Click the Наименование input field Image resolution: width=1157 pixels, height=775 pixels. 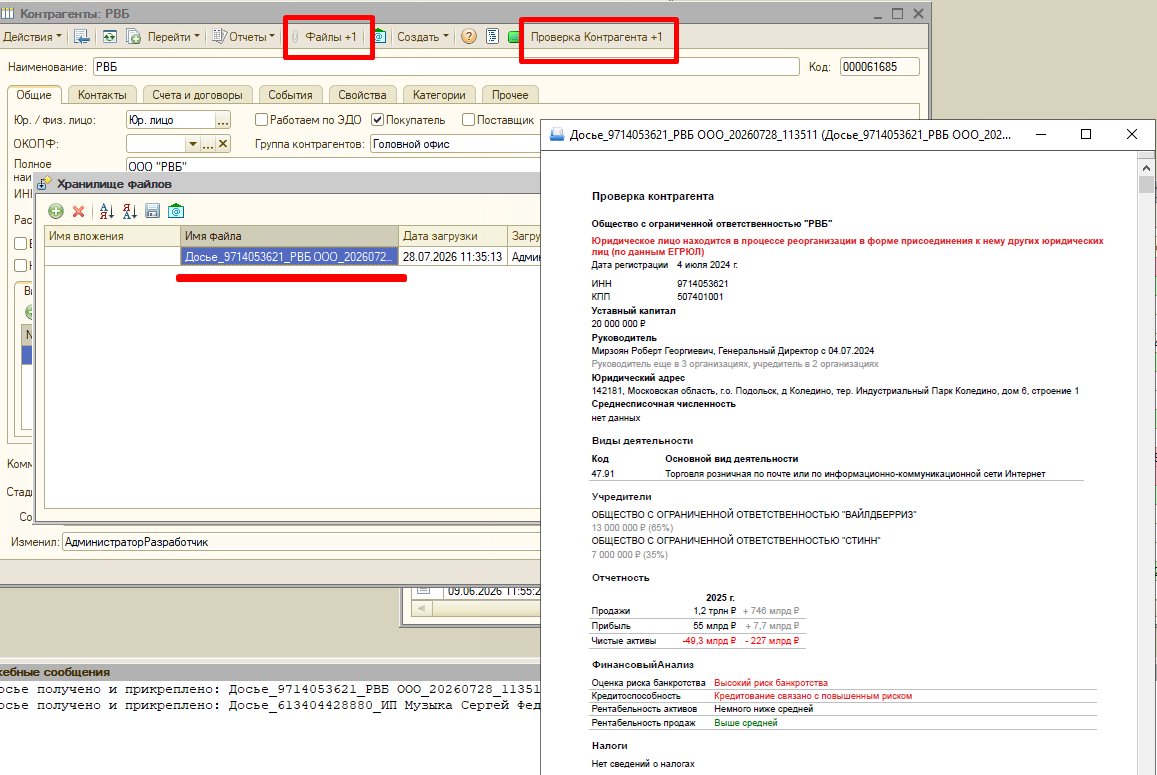[446, 67]
